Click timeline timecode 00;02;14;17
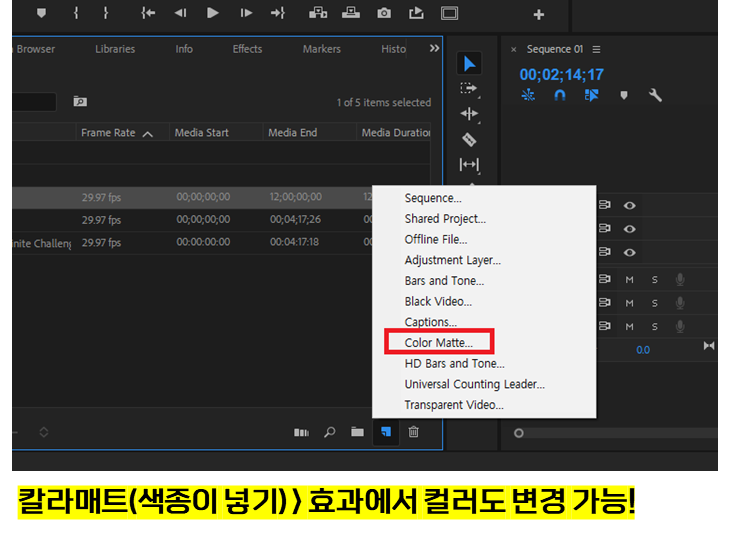 (x=562, y=74)
